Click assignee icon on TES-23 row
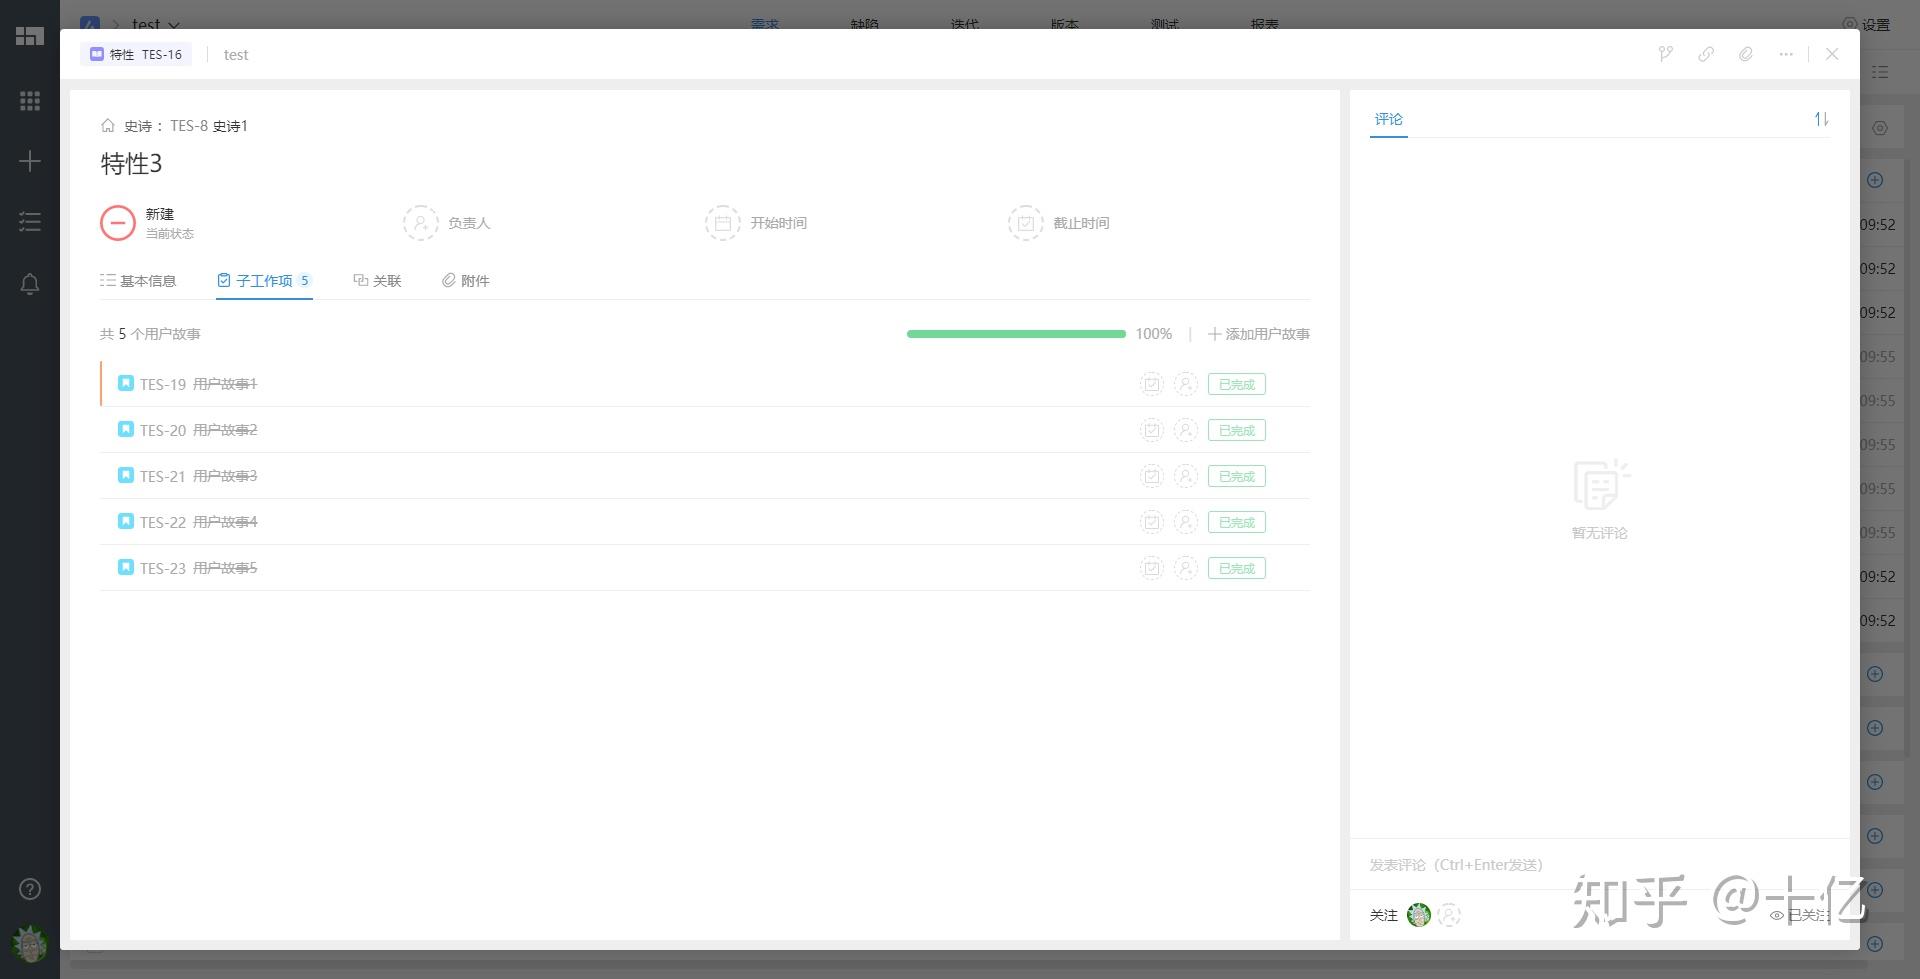1920x979 pixels. [x=1186, y=568]
